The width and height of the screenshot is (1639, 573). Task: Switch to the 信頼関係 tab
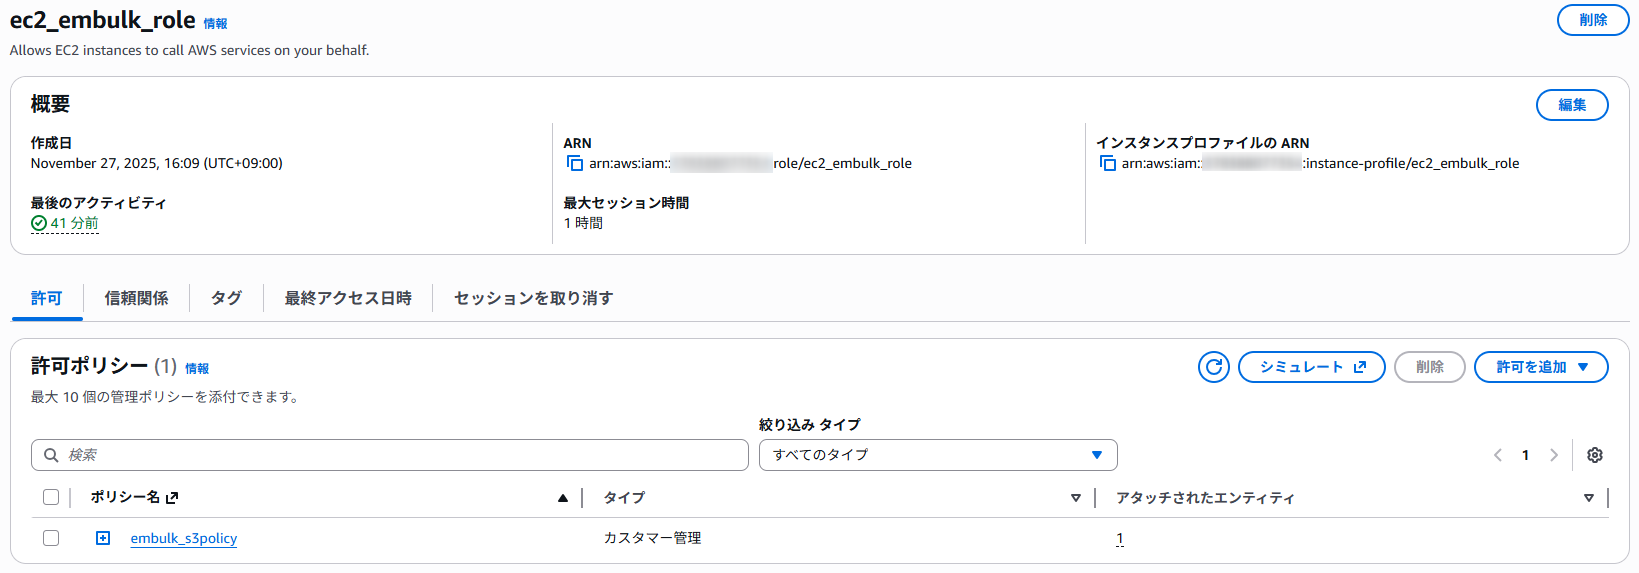(x=136, y=298)
